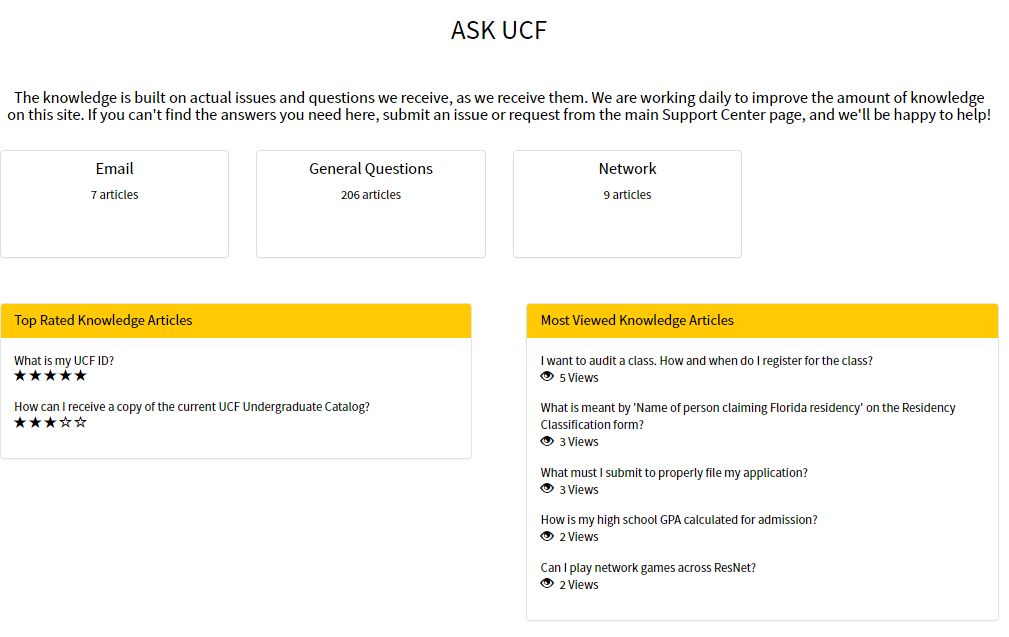The width and height of the screenshot is (1009, 637).
Task: Open the high school GPA calculation article
Action: tap(679, 520)
